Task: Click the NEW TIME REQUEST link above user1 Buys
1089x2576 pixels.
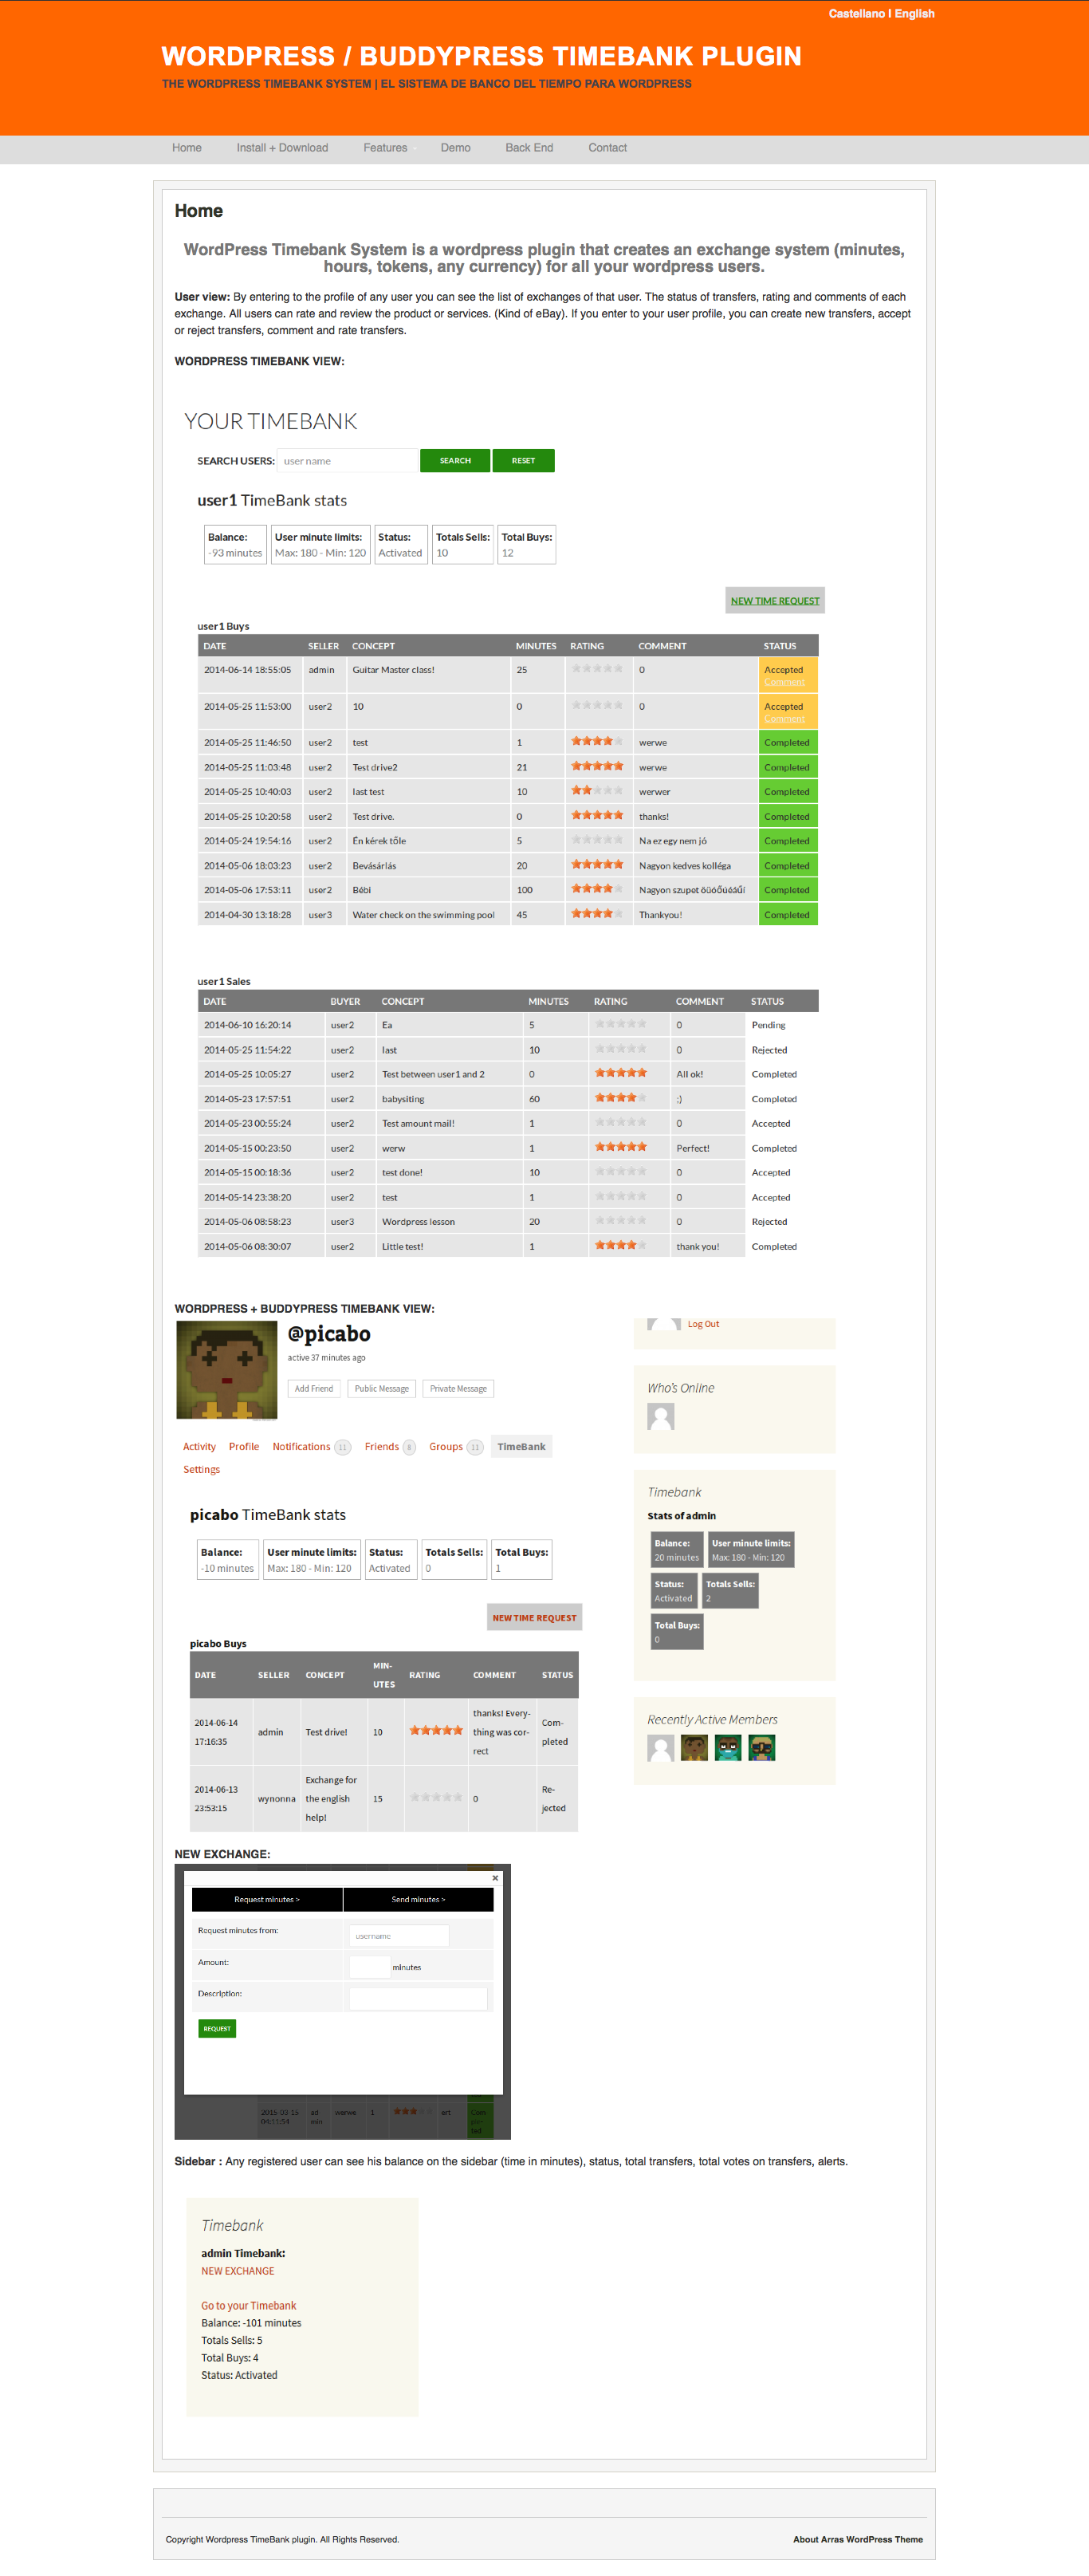Action: pyautogui.click(x=775, y=601)
